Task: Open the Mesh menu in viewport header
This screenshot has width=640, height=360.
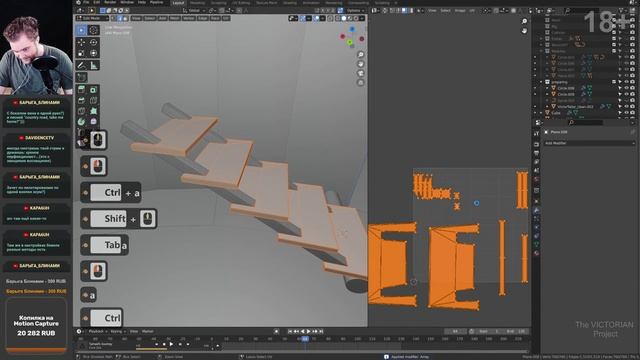Action: [x=174, y=18]
